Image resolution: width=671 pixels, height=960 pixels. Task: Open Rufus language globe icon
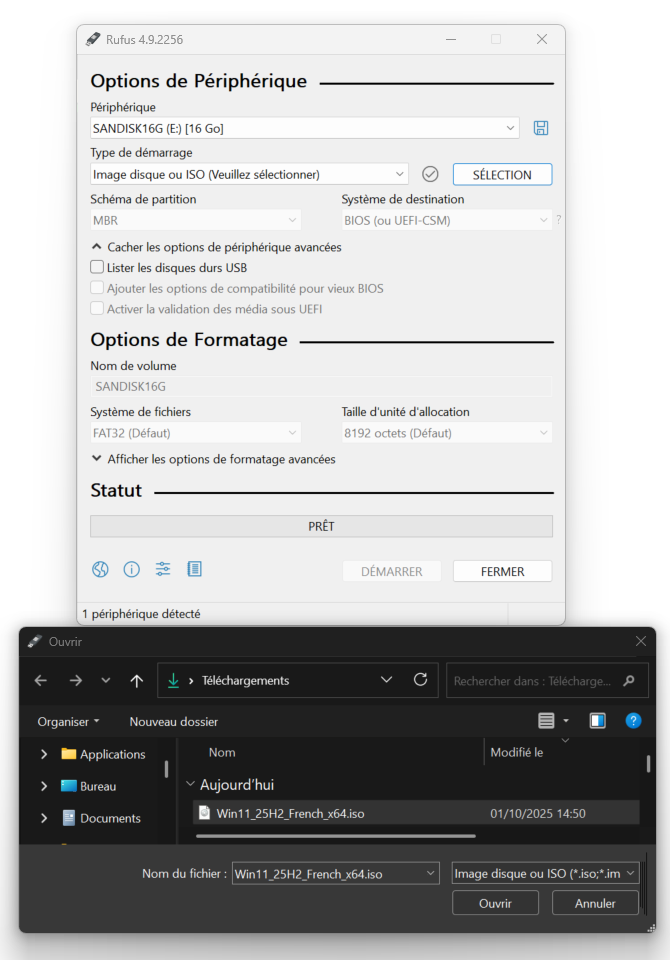pyautogui.click(x=100, y=570)
